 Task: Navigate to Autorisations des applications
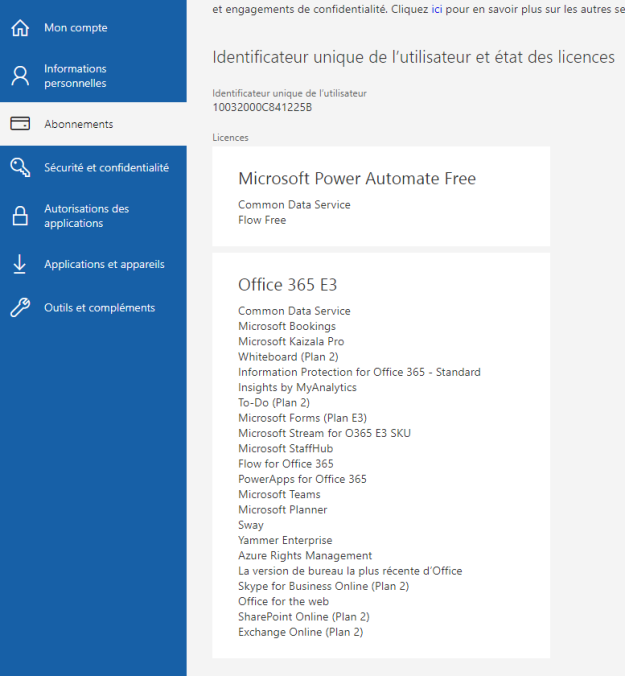pyautogui.click(x=86, y=216)
